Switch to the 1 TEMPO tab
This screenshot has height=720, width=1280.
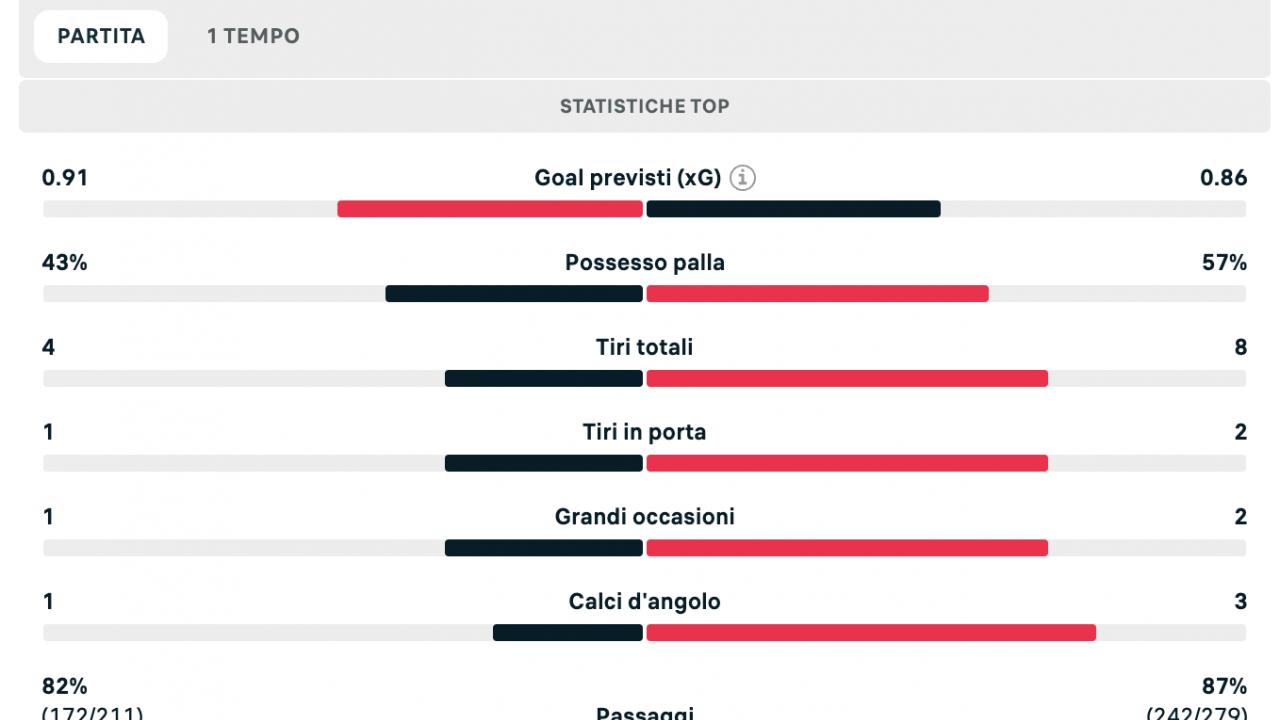pyautogui.click(x=253, y=36)
